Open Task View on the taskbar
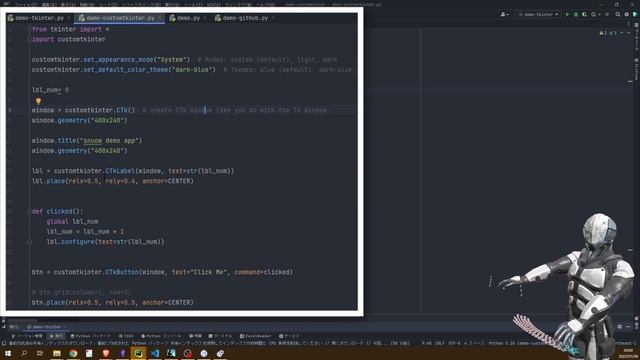Image resolution: width=640 pixels, height=360 pixels. coord(40,353)
